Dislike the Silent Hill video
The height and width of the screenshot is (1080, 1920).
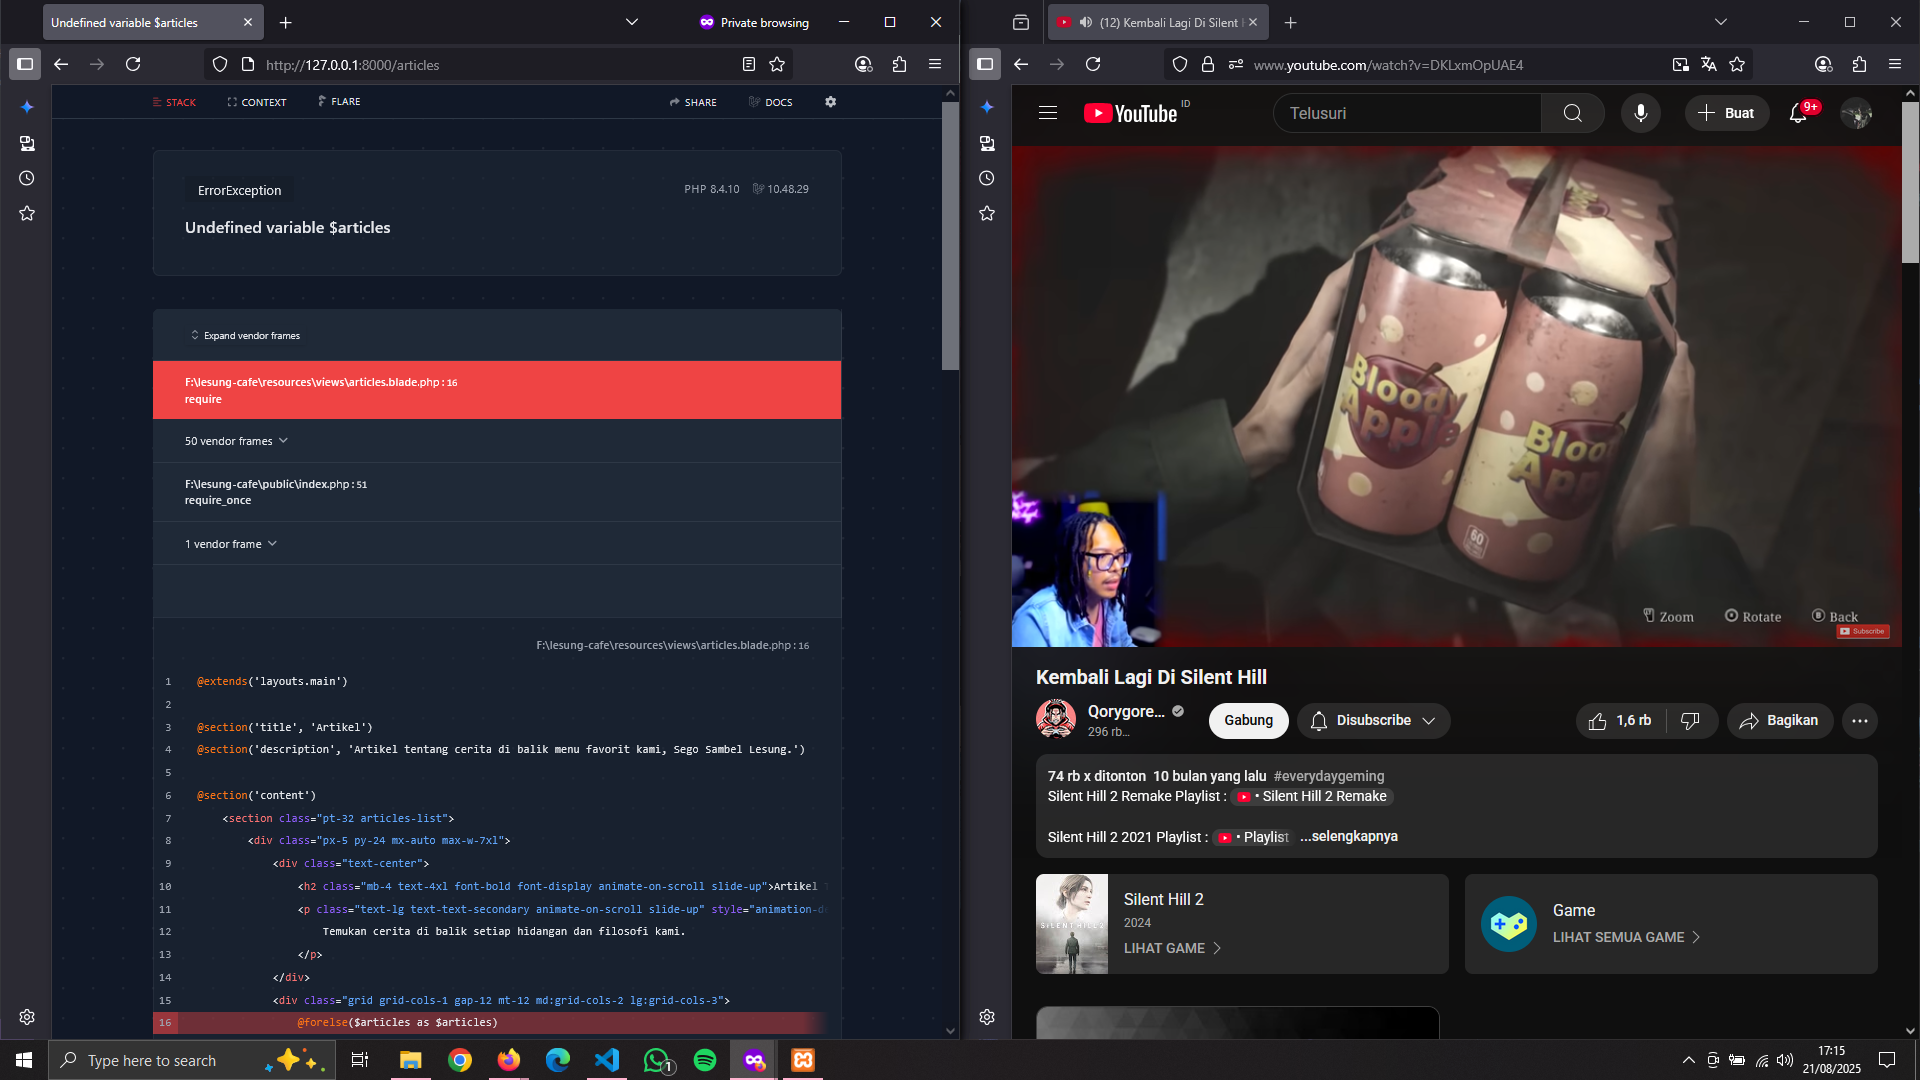click(x=1690, y=721)
